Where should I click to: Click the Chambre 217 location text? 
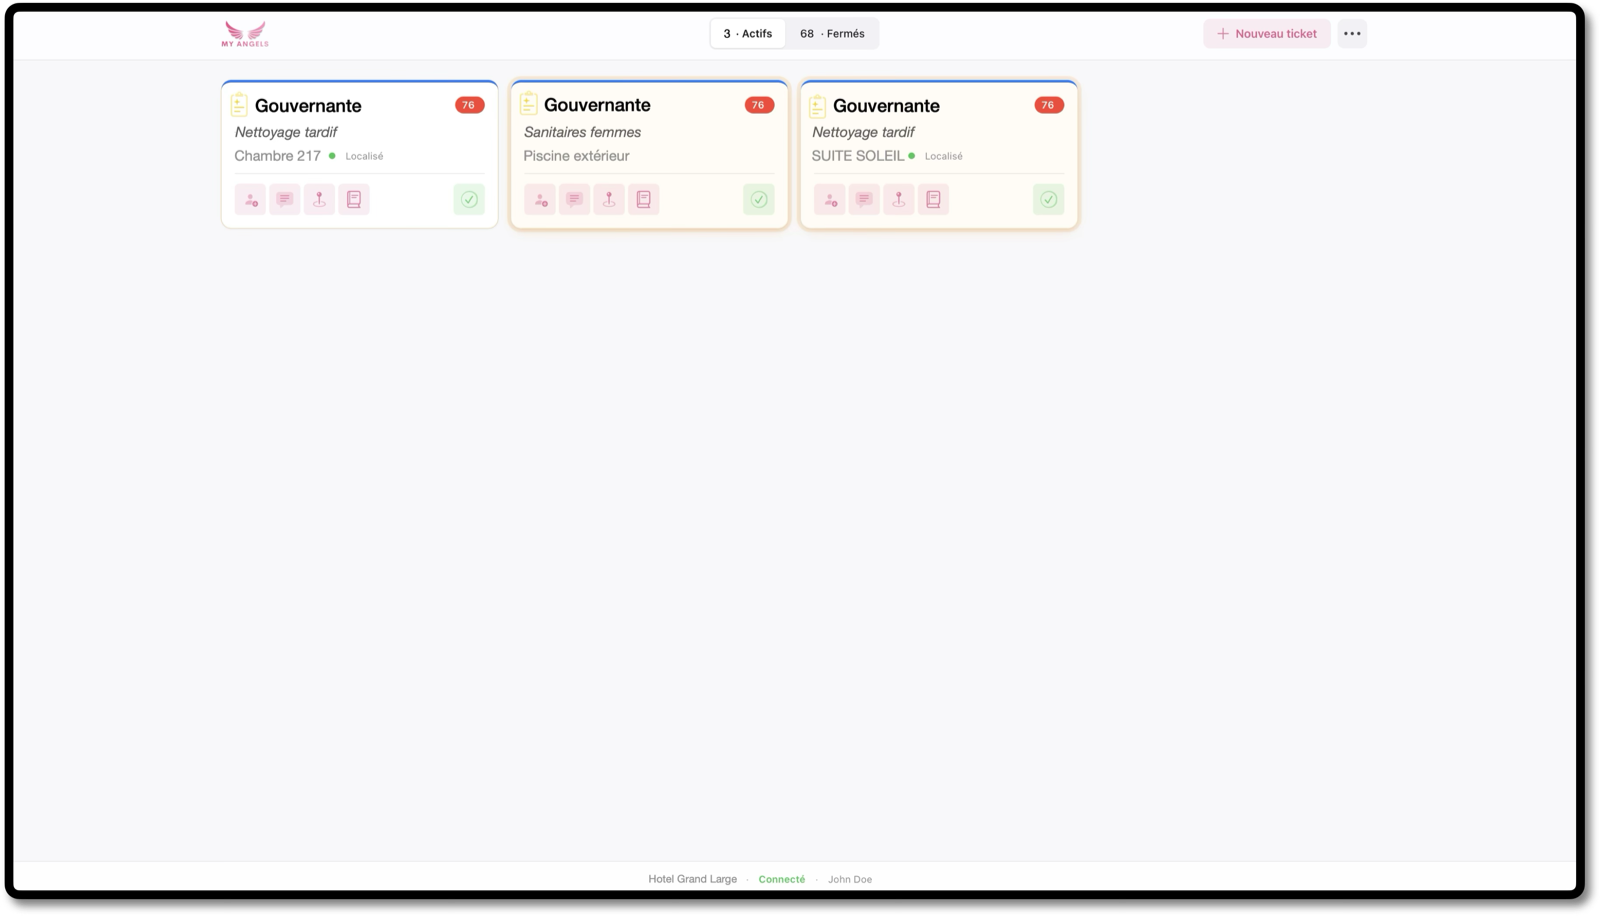(x=277, y=156)
